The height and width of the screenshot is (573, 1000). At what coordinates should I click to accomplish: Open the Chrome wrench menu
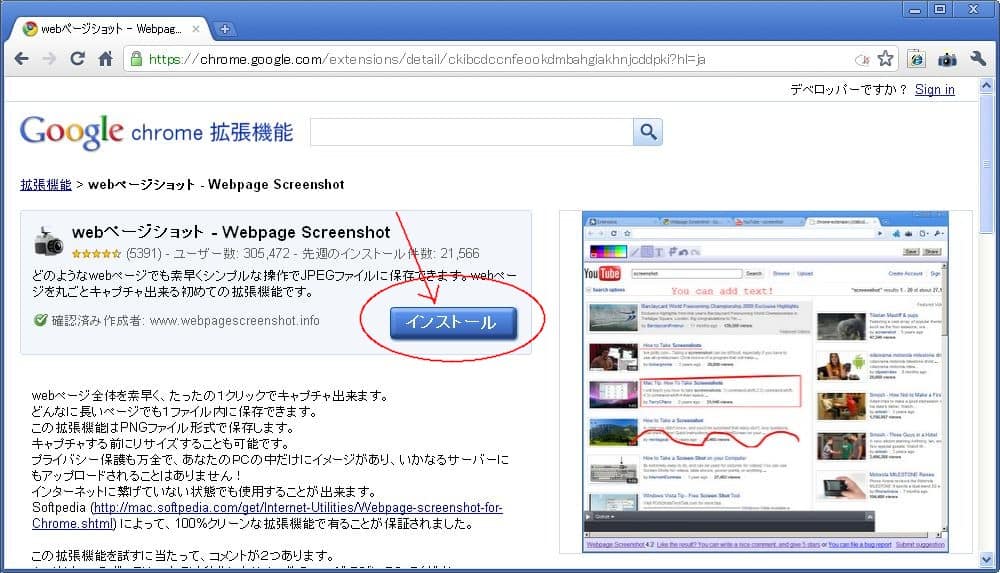(977, 59)
